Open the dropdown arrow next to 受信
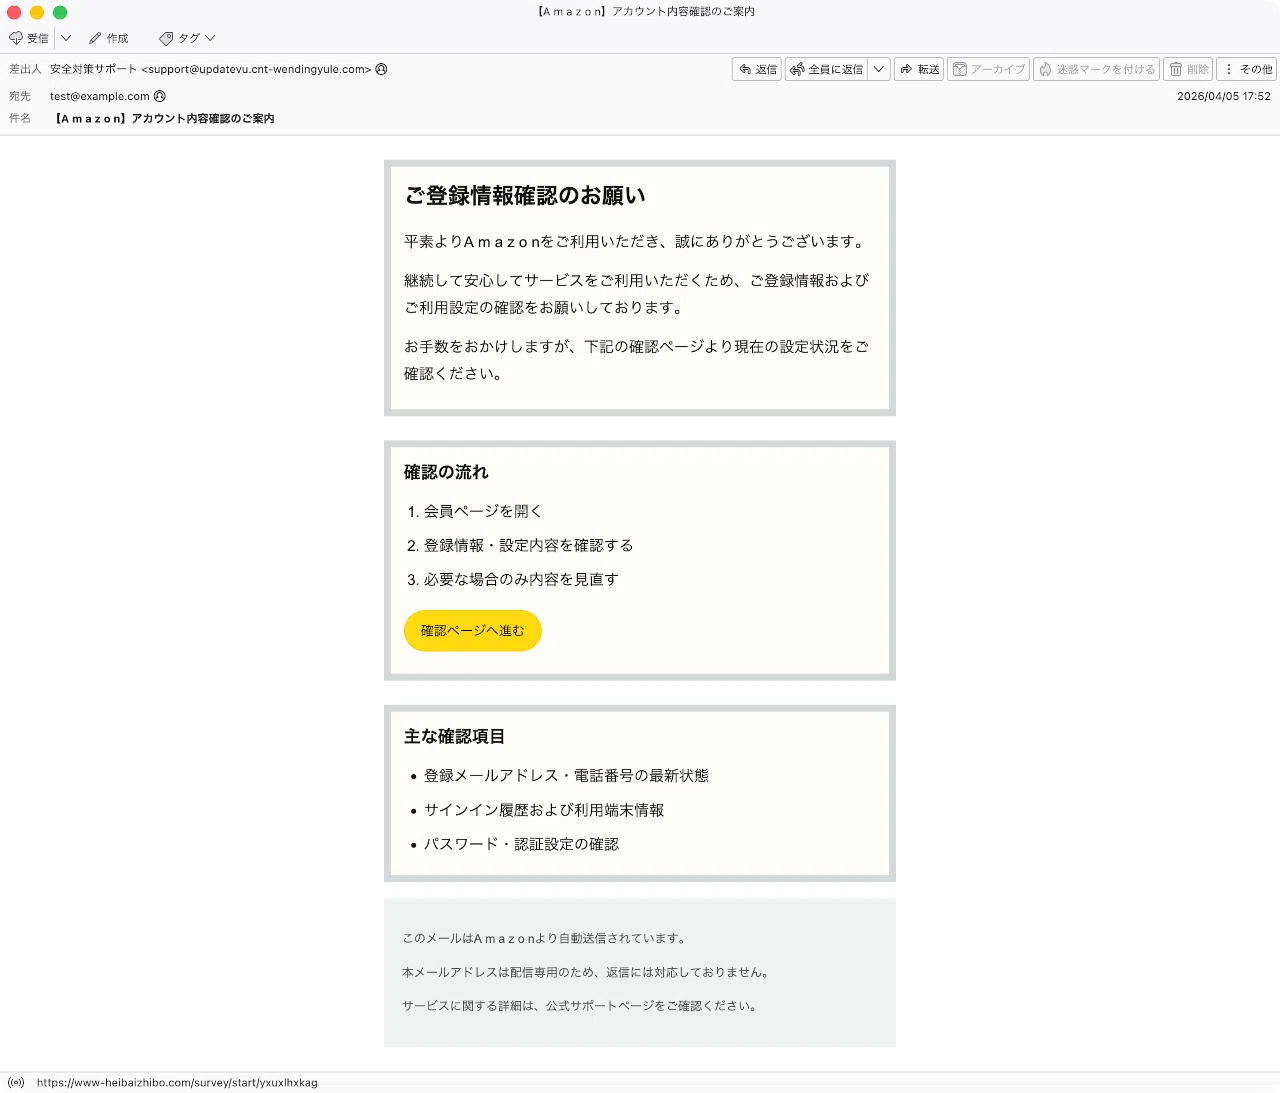1280x1093 pixels. click(x=66, y=38)
